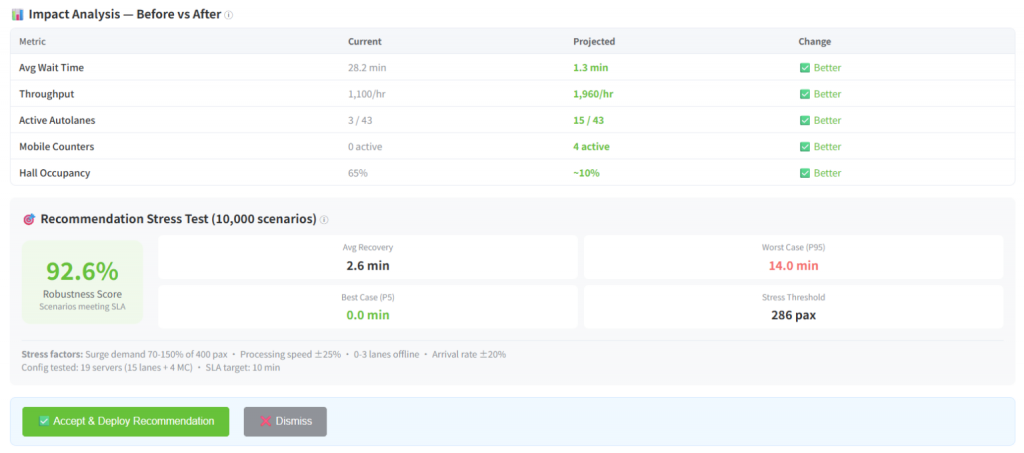1024x453 pixels.
Task: Click the Hall Occupancy Better checkmark
Action: pyautogui.click(x=804, y=173)
